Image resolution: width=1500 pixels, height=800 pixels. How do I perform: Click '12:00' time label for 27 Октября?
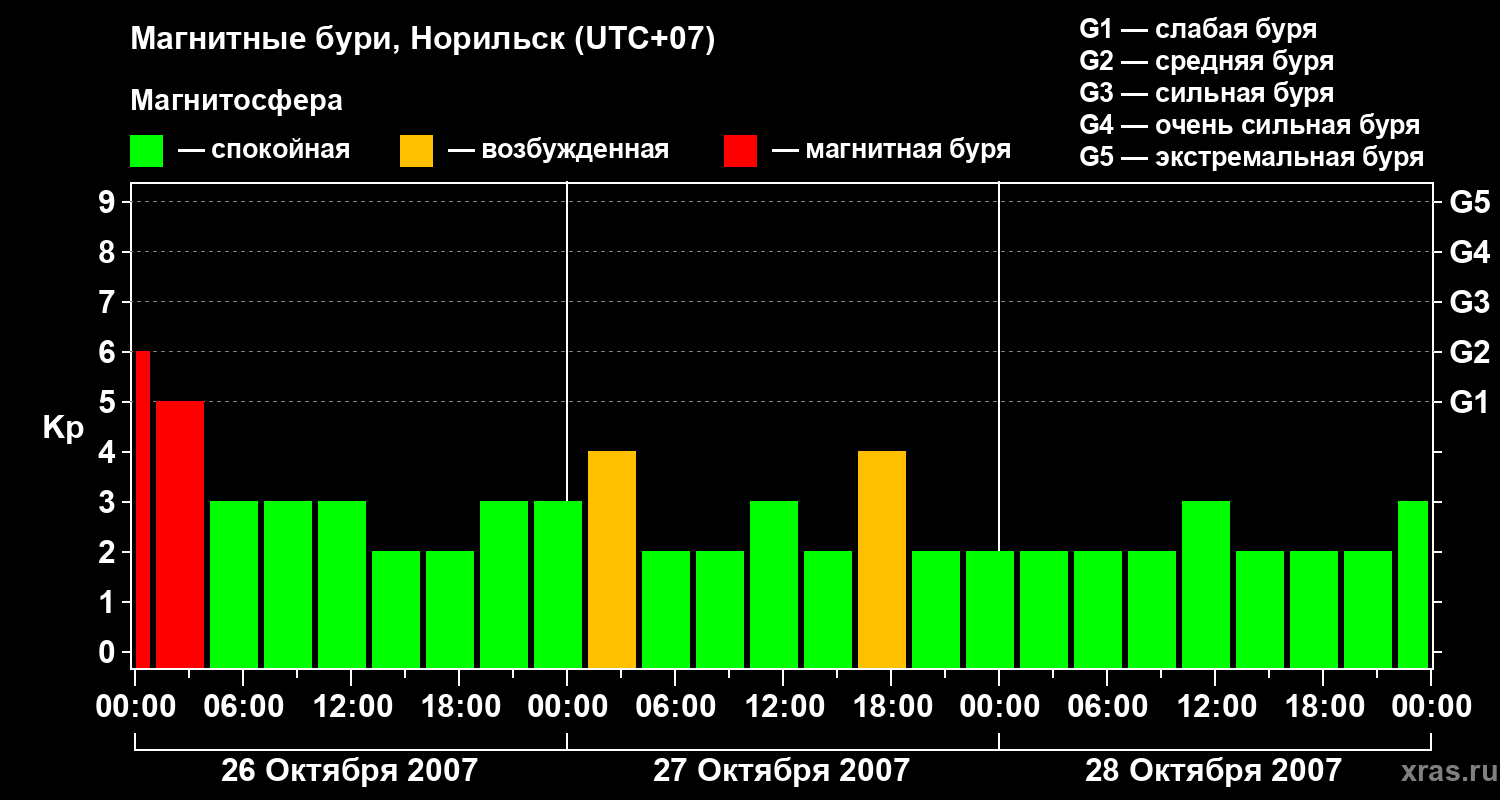point(783,707)
